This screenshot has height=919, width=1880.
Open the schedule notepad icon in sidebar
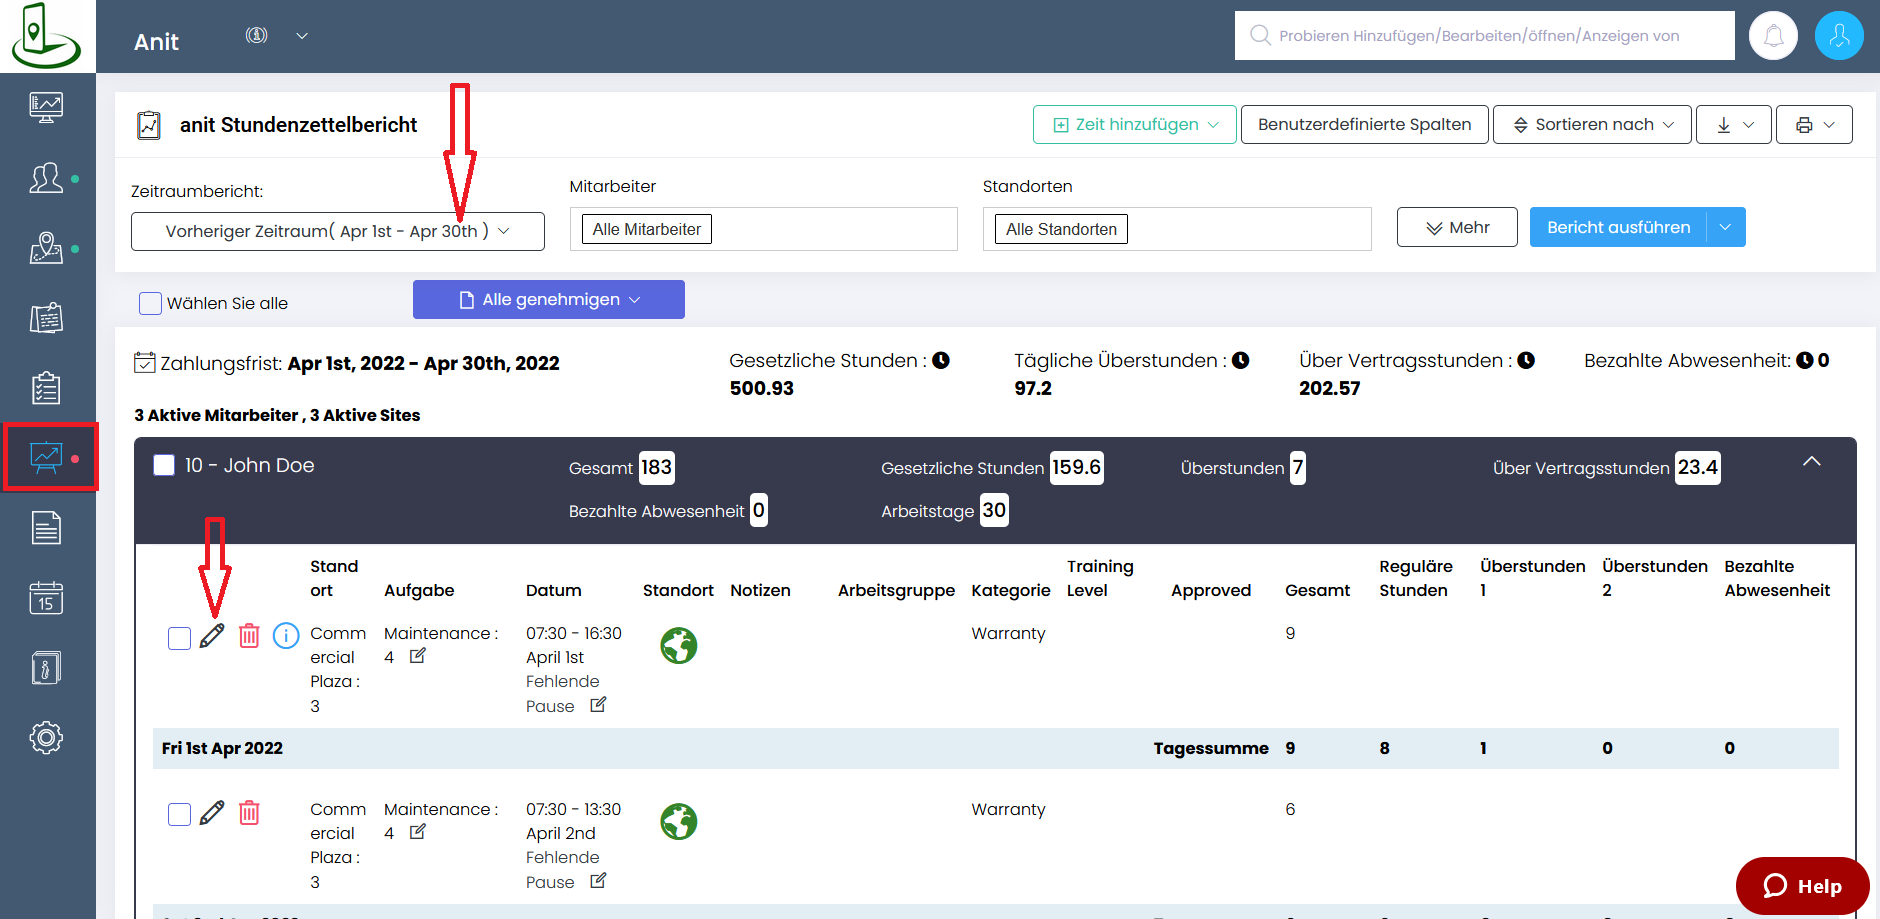point(46,318)
